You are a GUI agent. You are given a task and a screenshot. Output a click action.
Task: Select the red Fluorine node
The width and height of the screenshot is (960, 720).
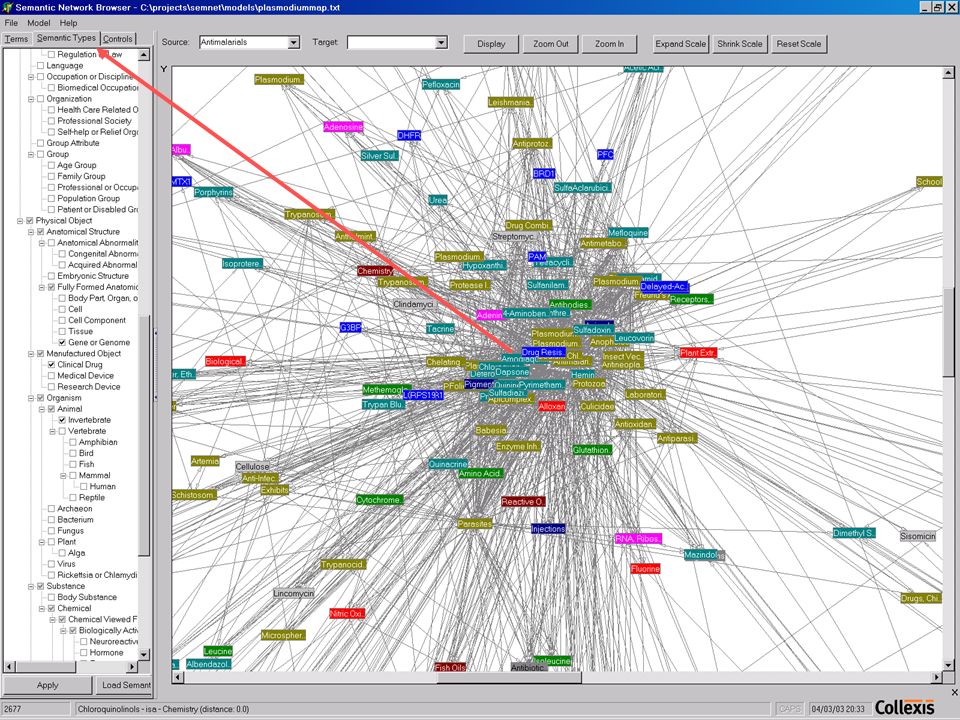tap(645, 569)
